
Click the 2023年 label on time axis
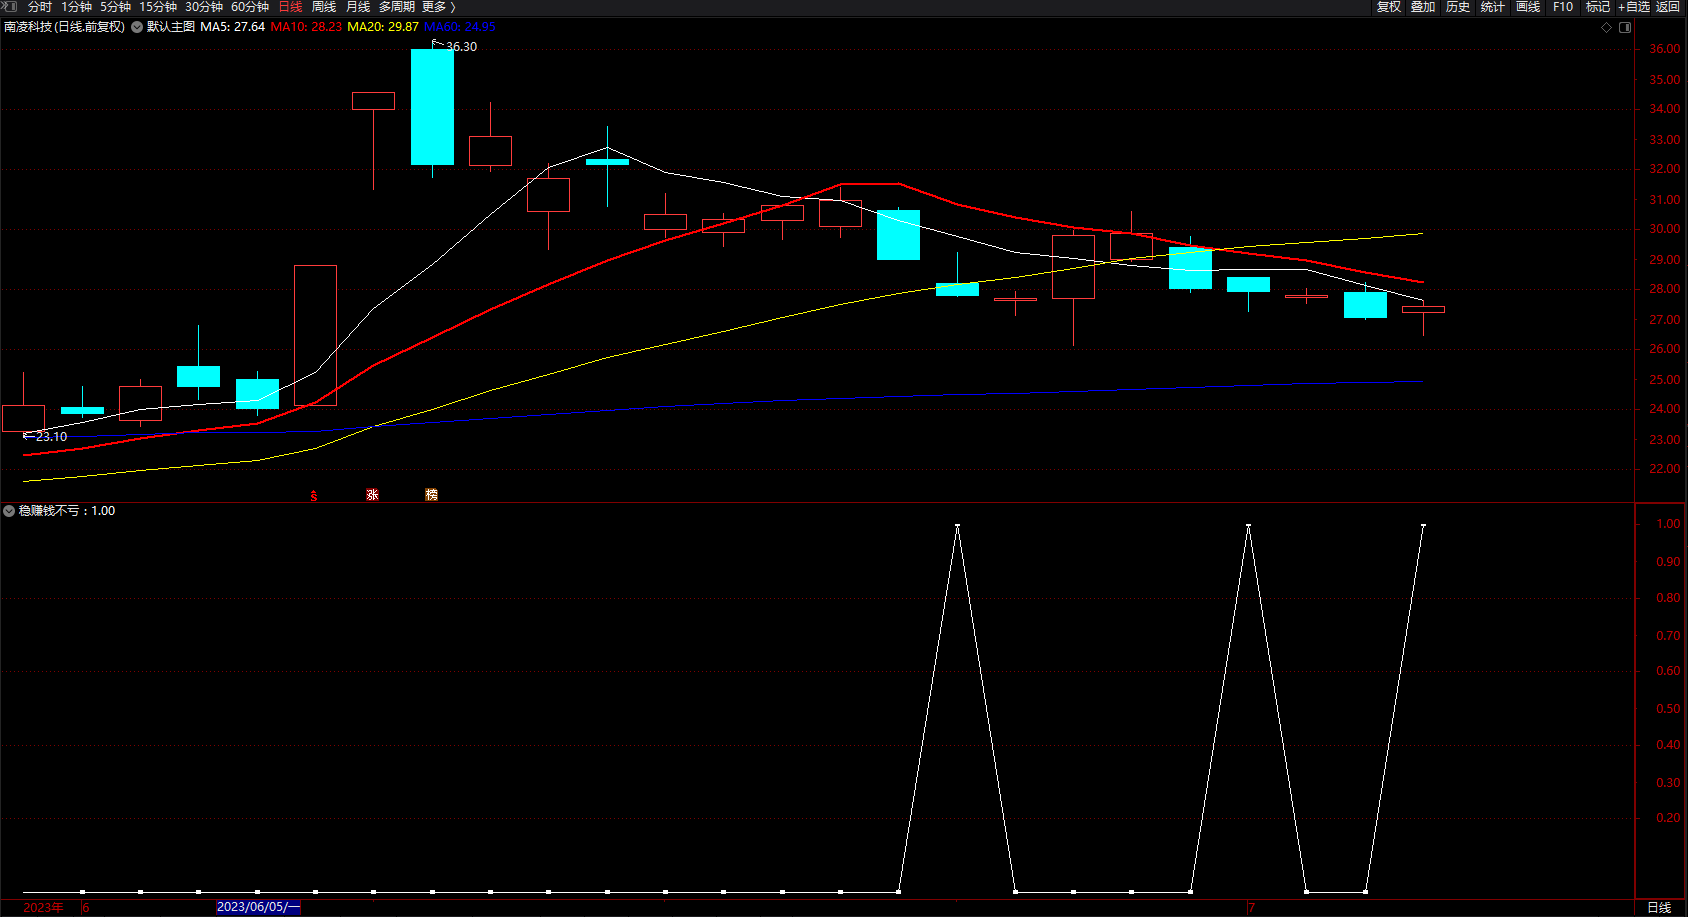[43, 908]
